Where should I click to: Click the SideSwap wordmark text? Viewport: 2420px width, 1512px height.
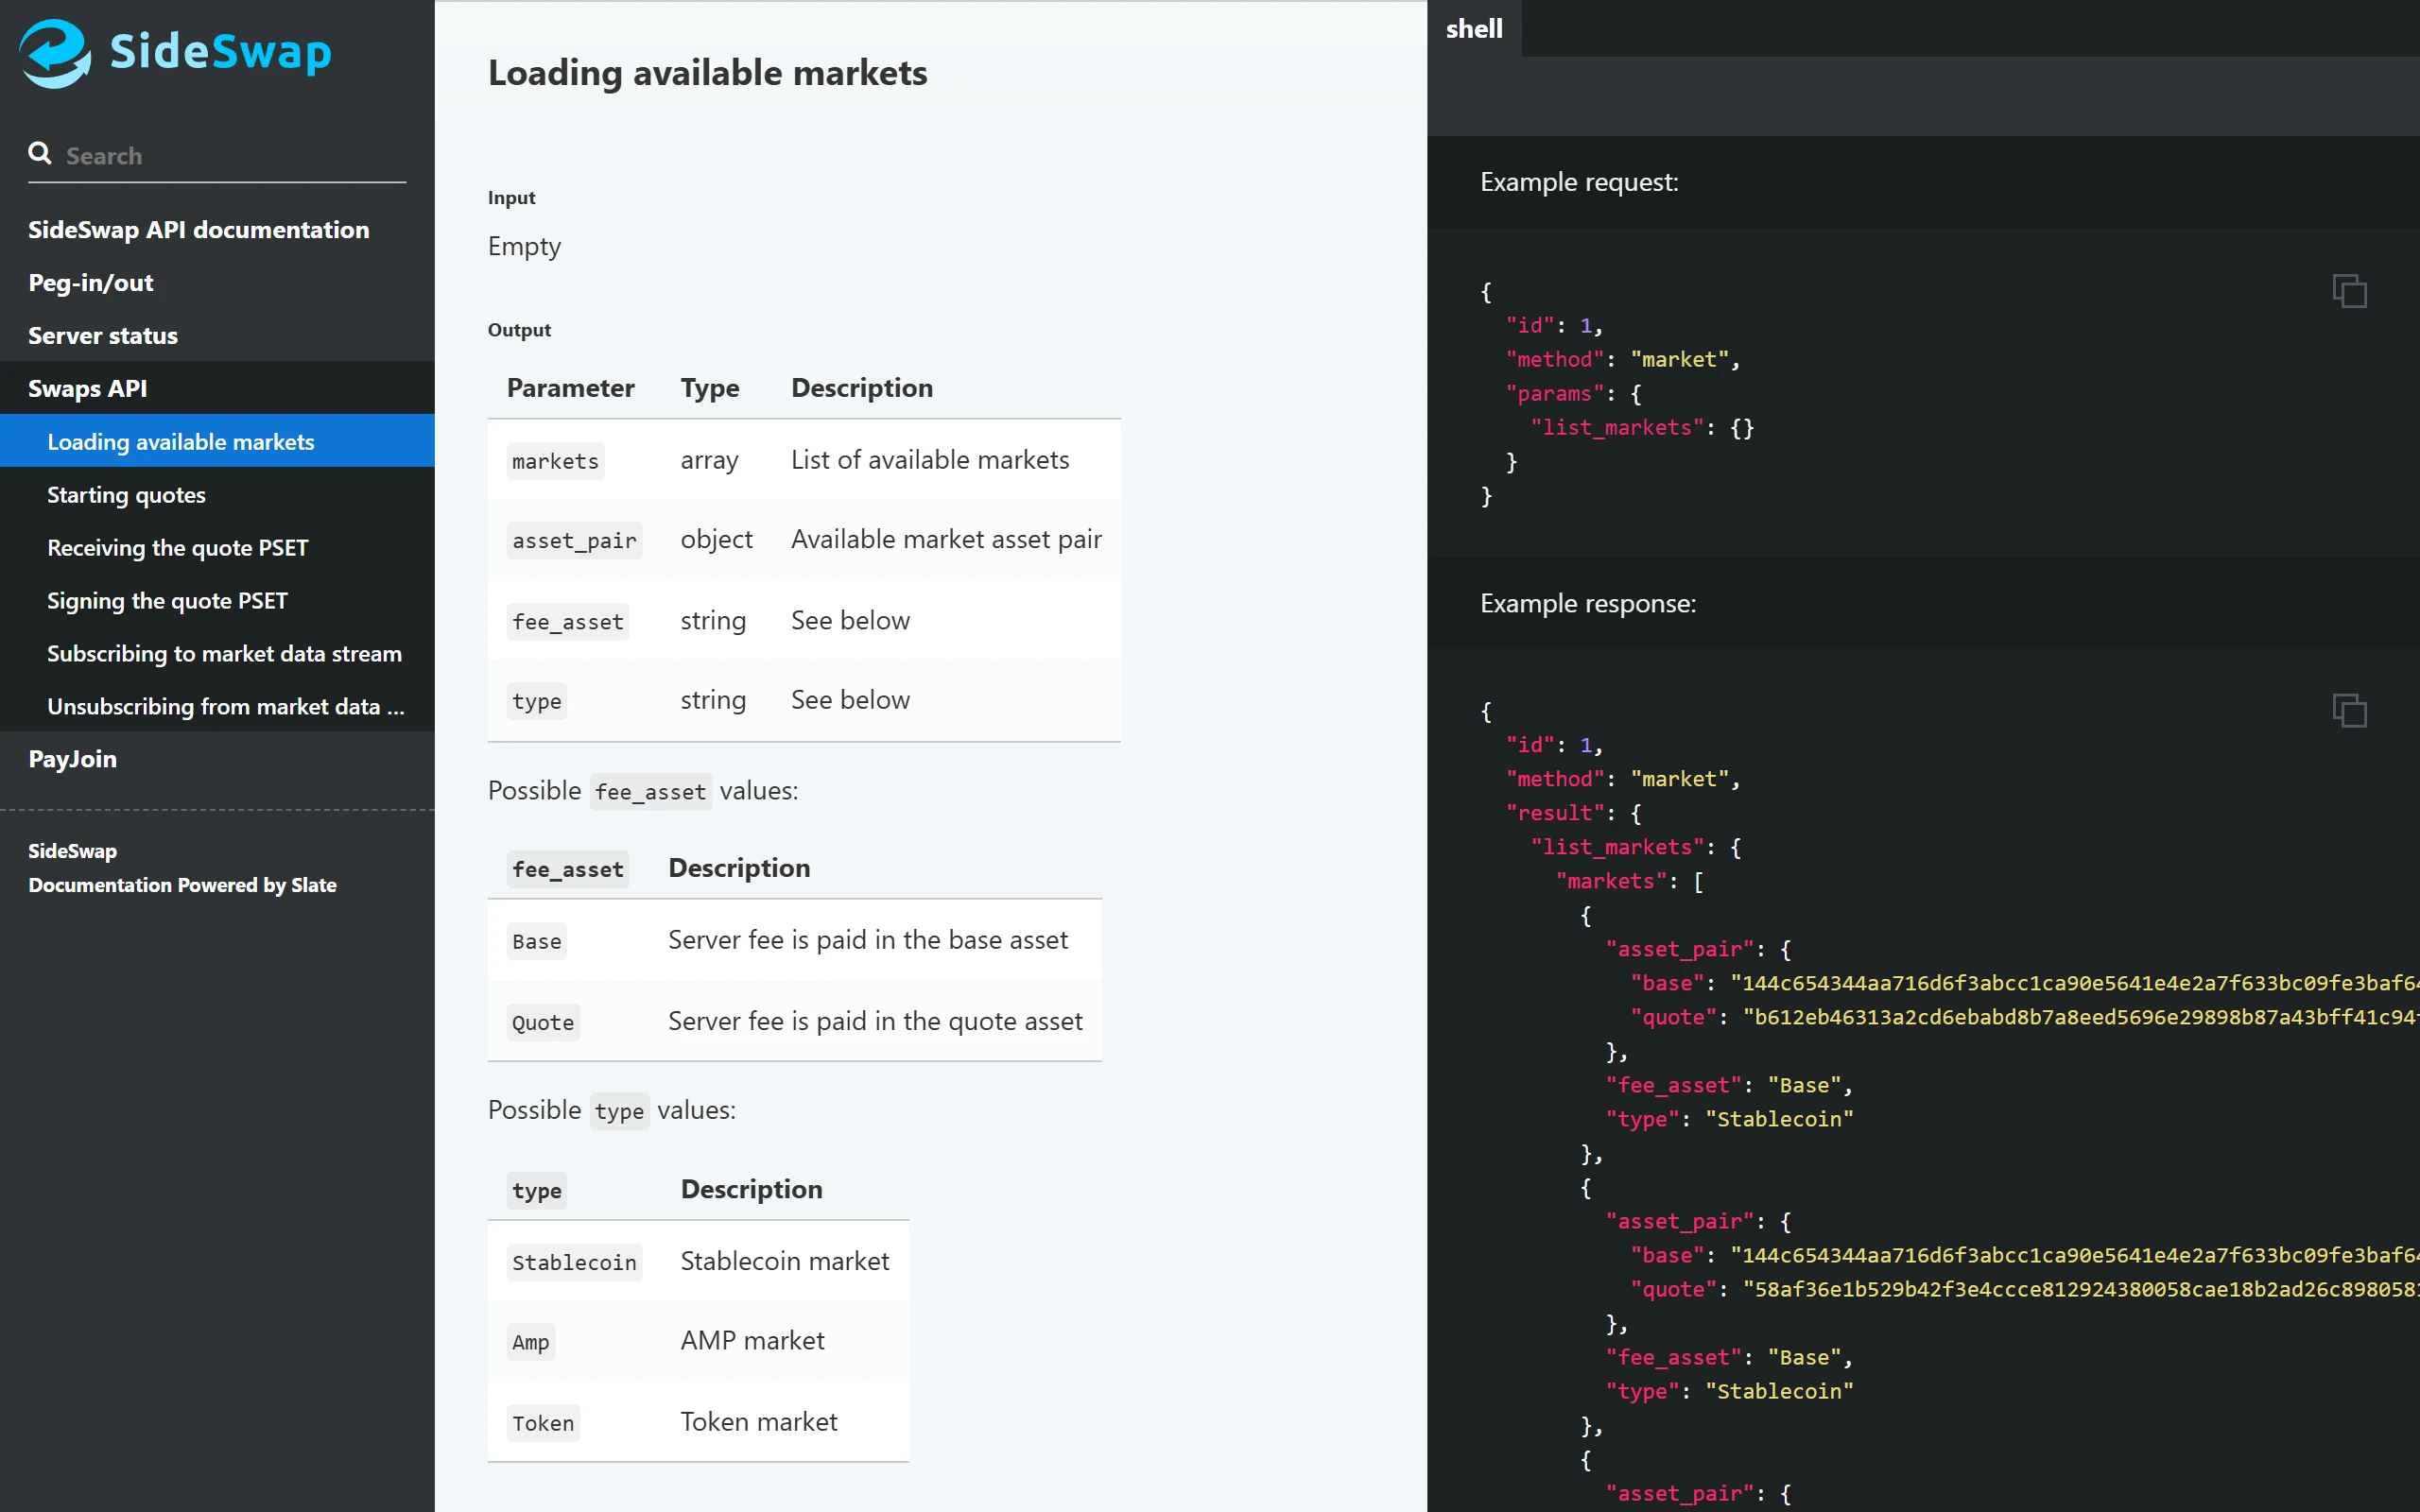tap(220, 53)
